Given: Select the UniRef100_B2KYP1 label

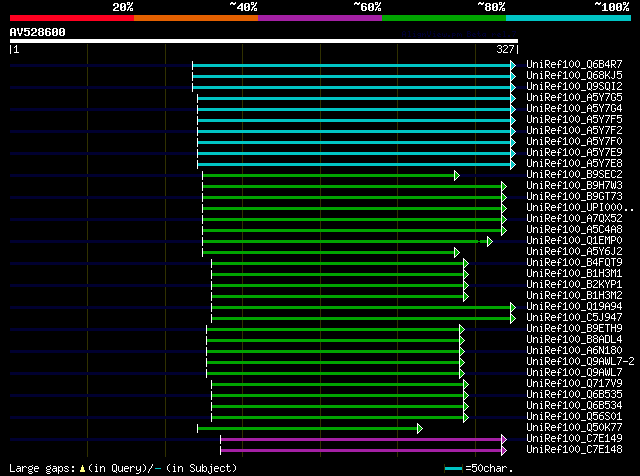Looking at the screenshot, I should (574, 285).
